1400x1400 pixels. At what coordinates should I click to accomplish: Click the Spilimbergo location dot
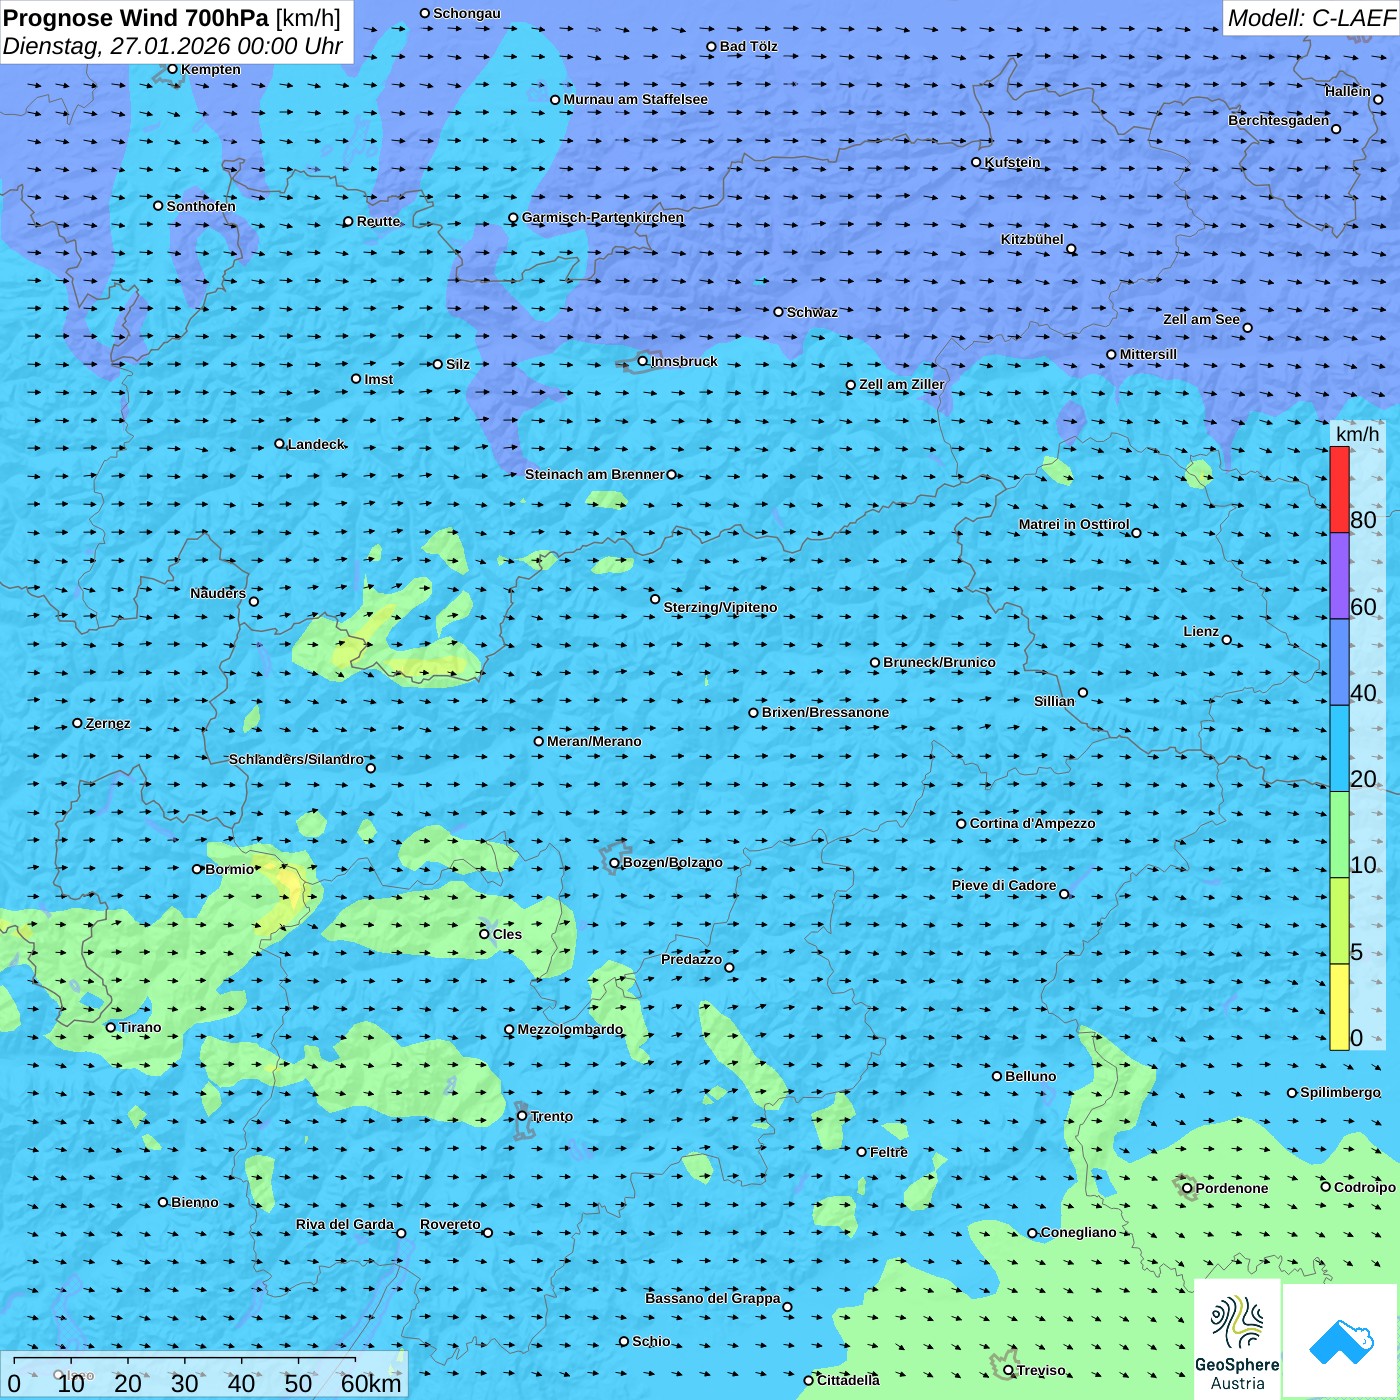1292,1093
